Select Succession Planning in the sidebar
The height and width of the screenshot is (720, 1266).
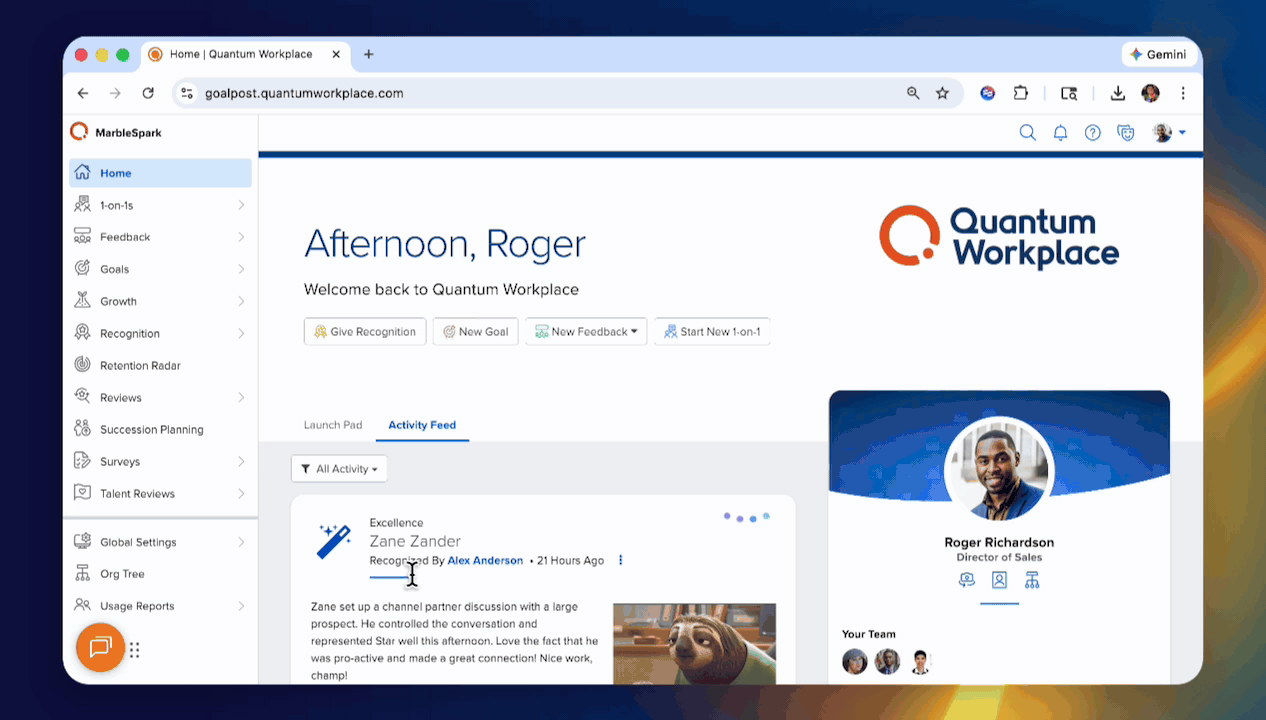click(x=151, y=430)
